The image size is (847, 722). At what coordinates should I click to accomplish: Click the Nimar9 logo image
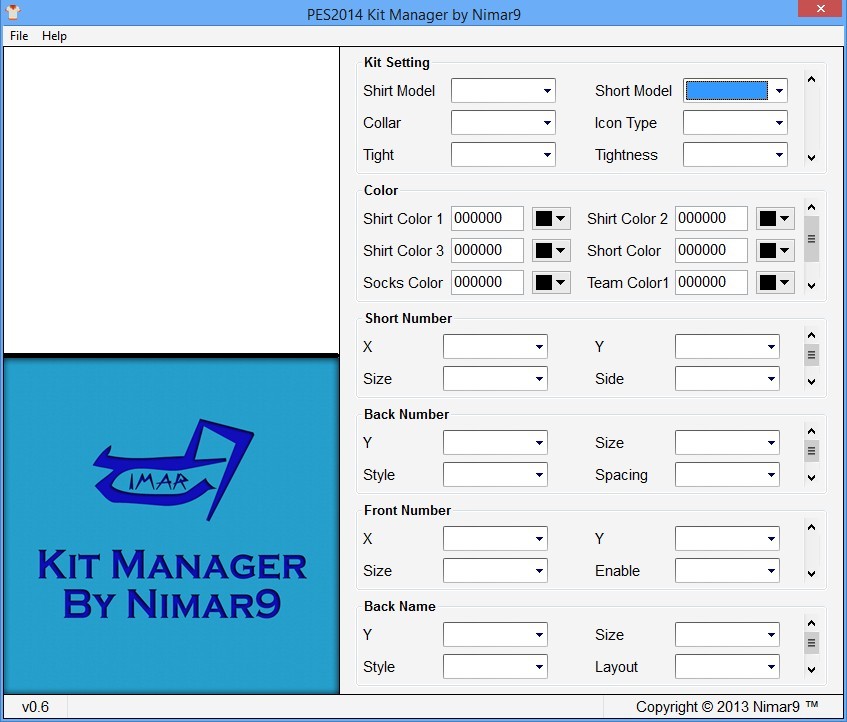(172, 526)
